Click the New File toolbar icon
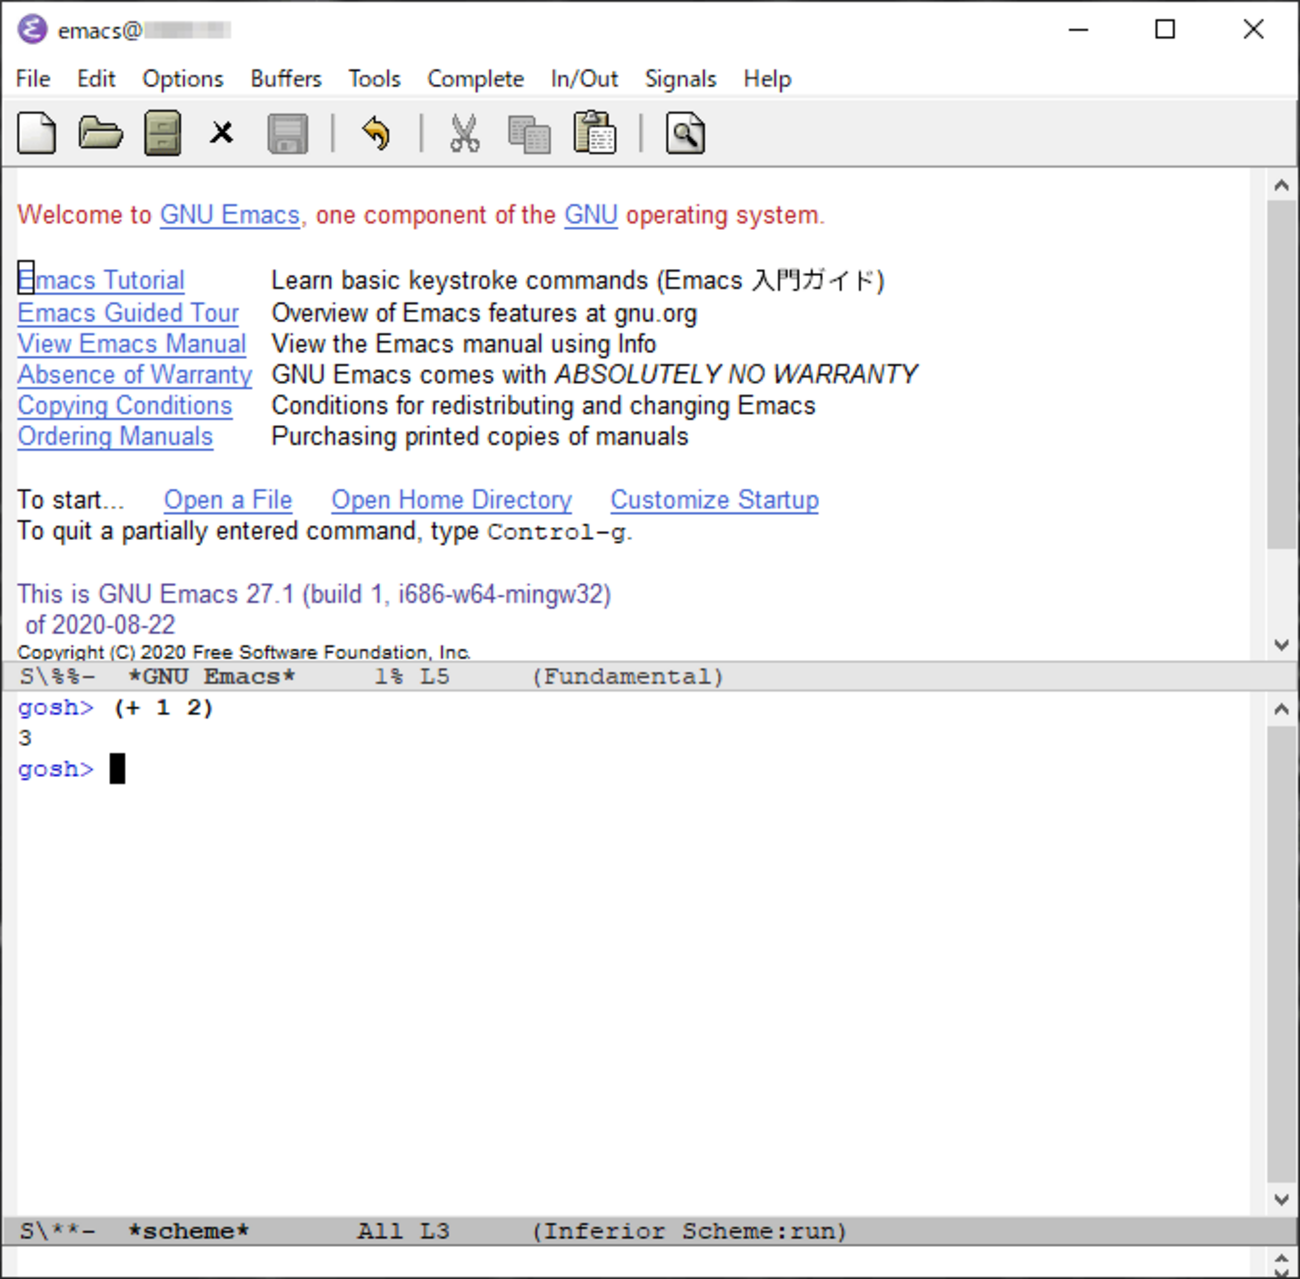Screen dimensions: 1300x1279 click(x=37, y=133)
